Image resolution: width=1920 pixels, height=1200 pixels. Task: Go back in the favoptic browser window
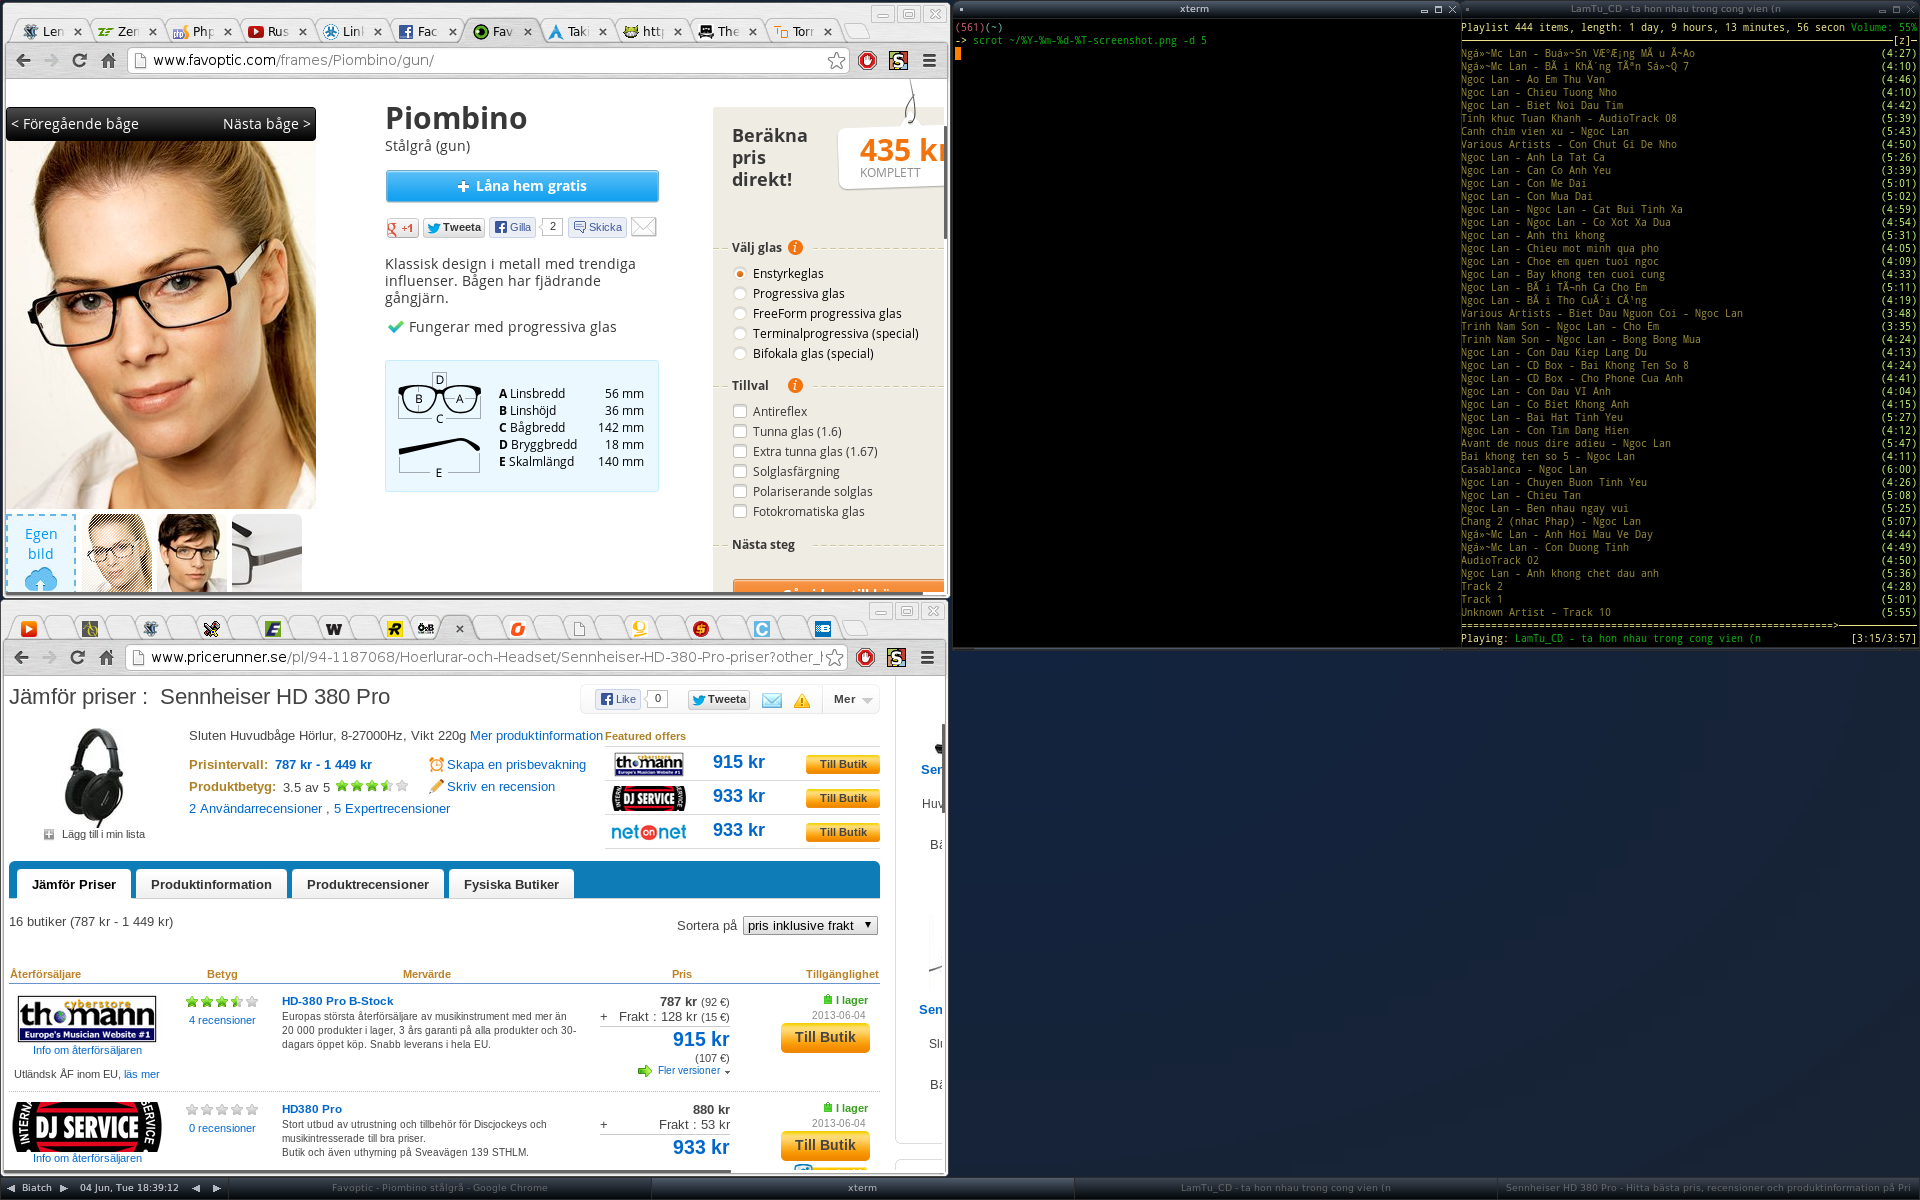23,60
